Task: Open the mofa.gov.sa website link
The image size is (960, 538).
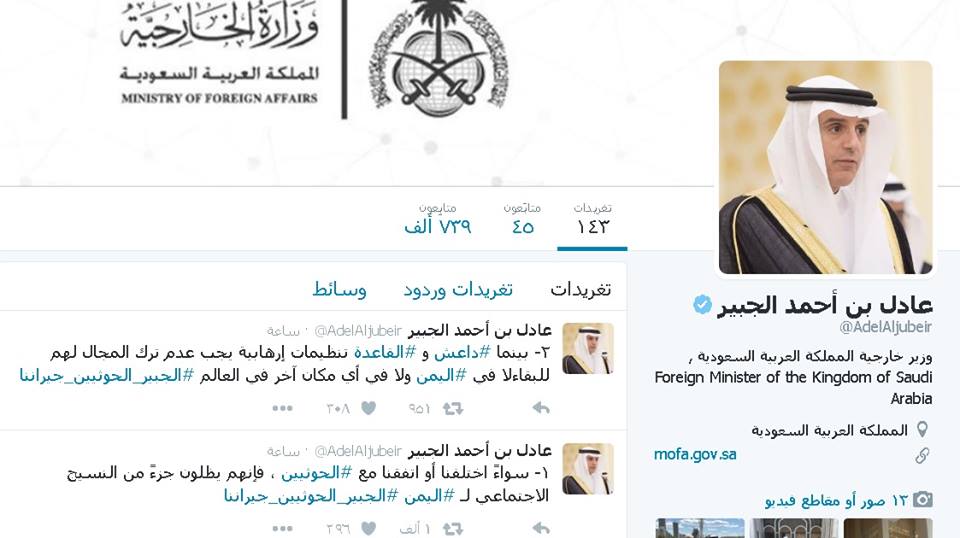Action: pyautogui.click(x=695, y=454)
